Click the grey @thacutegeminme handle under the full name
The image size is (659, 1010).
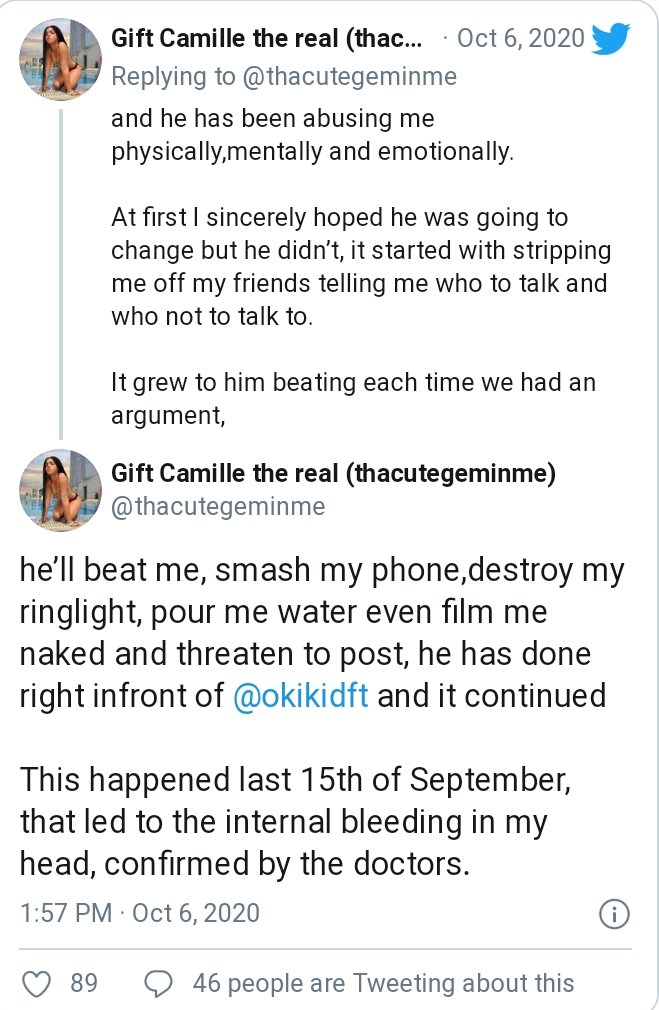click(218, 506)
